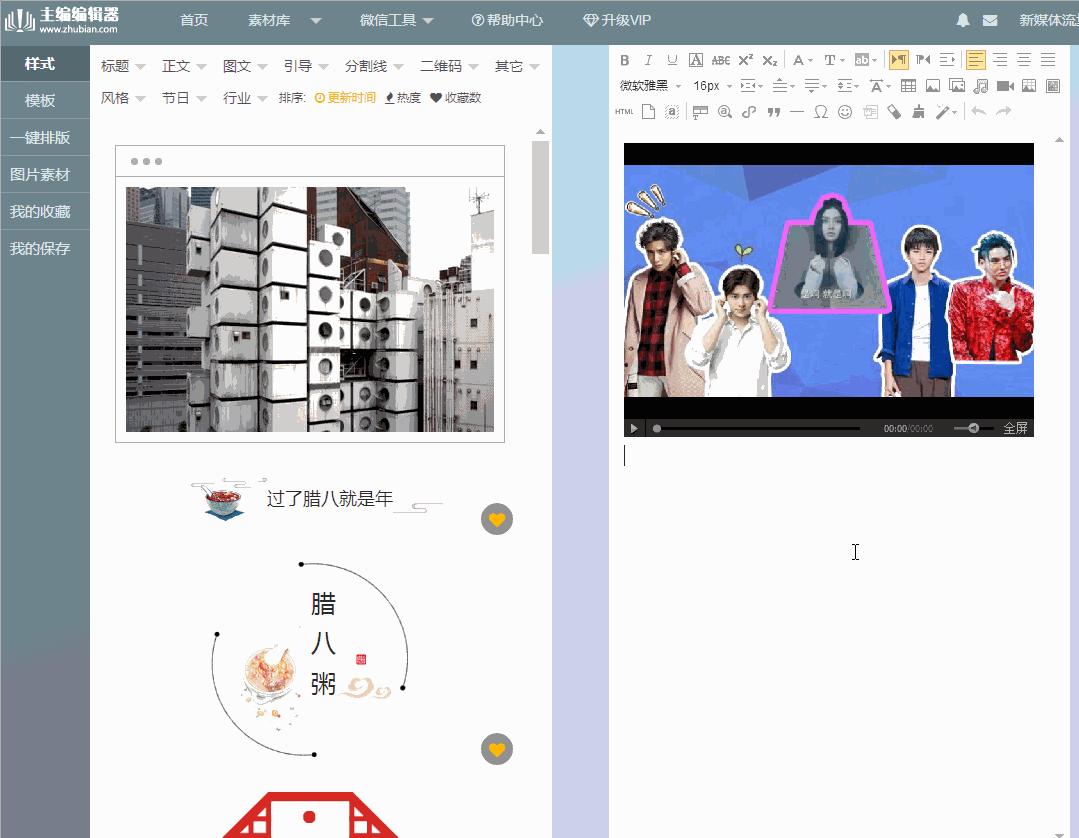The width and height of the screenshot is (1079, 838).
Task: Insert an image from the toolbar
Action: [932, 87]
